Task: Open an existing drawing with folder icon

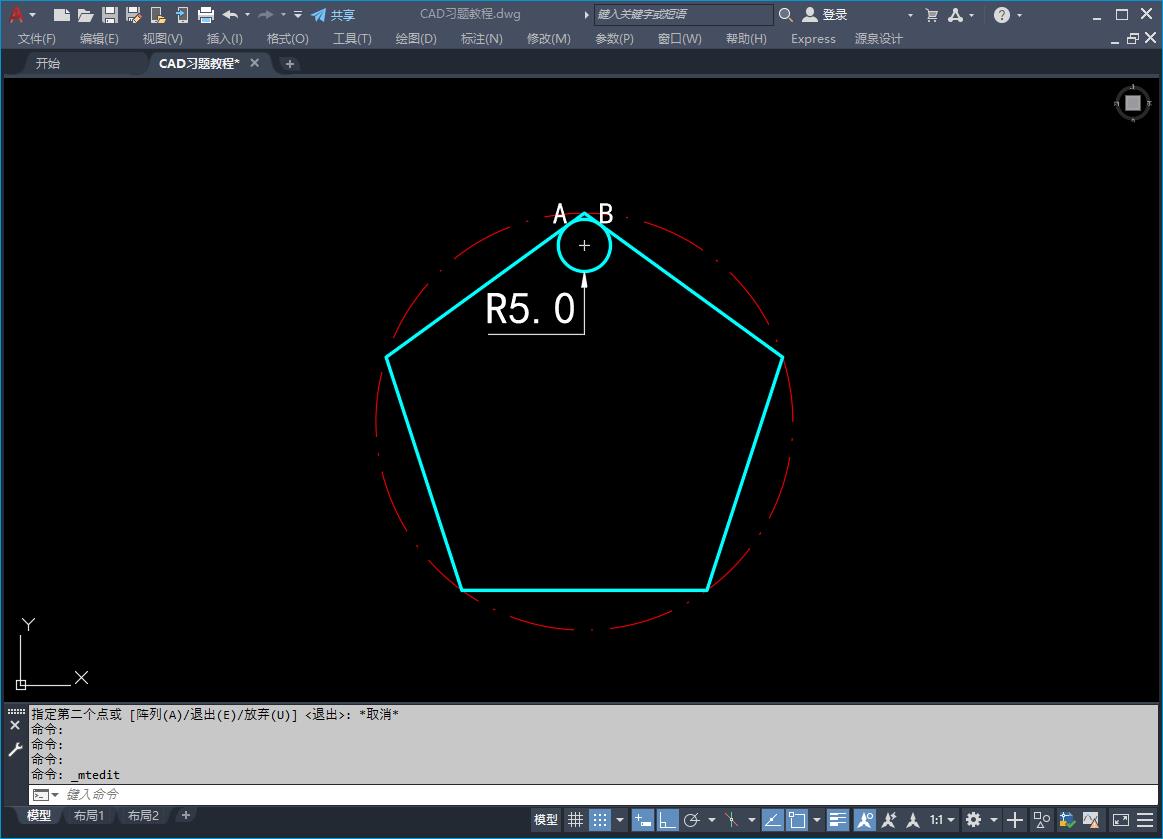Action: (85, 14)
